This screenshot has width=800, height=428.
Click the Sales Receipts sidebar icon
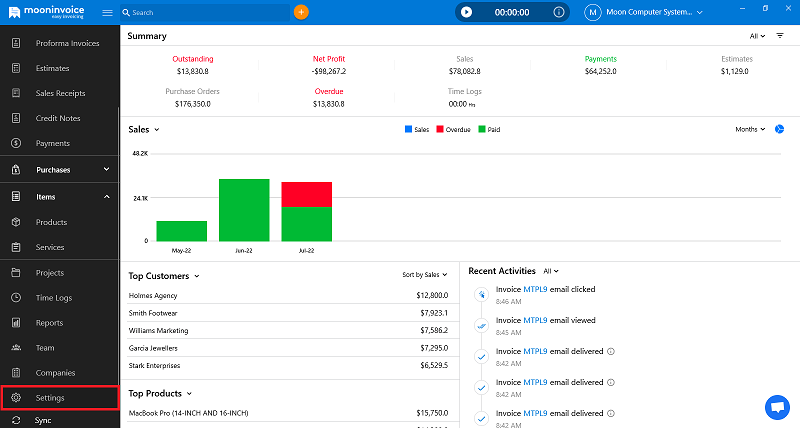click(16, 93)
